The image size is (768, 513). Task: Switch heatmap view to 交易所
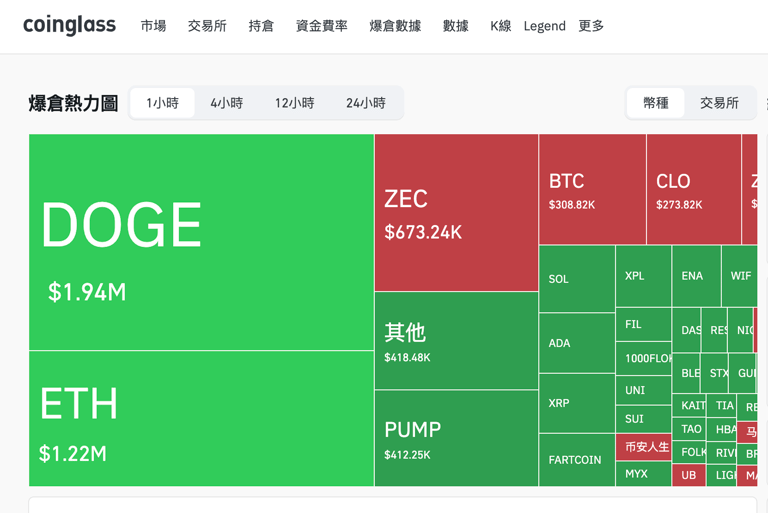(x=719, y=103)
